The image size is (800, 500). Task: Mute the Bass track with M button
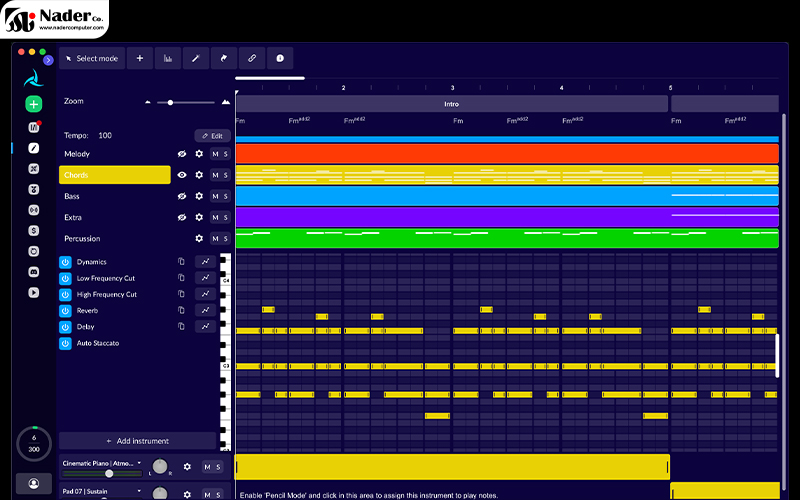pyautogui.click(x=214, y=196)
